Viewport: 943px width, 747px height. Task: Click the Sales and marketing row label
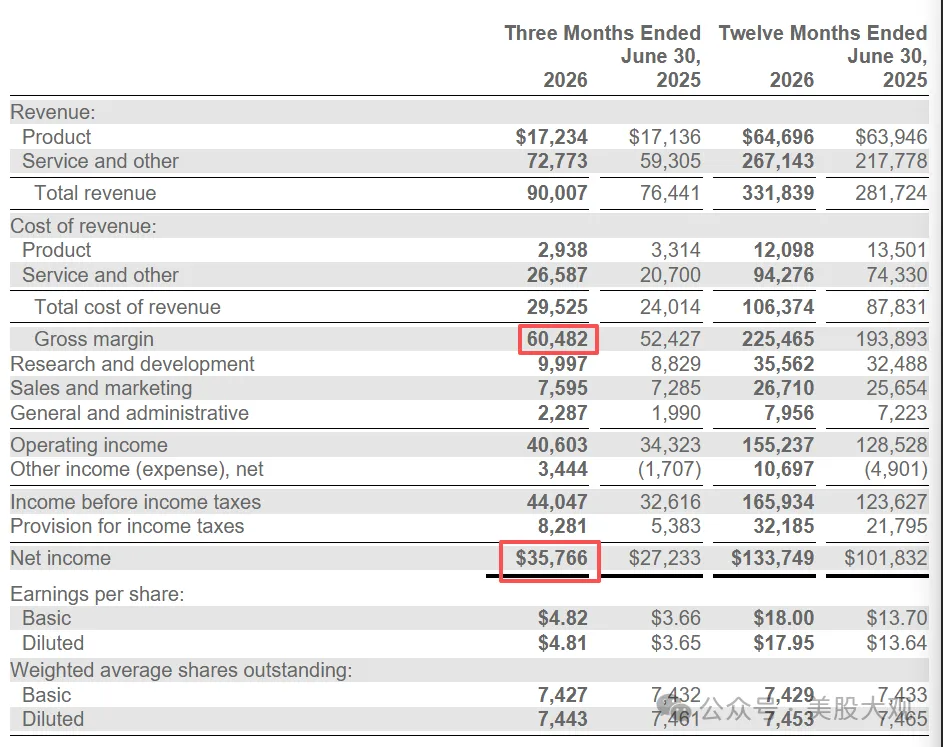click(x=101, y=388)
